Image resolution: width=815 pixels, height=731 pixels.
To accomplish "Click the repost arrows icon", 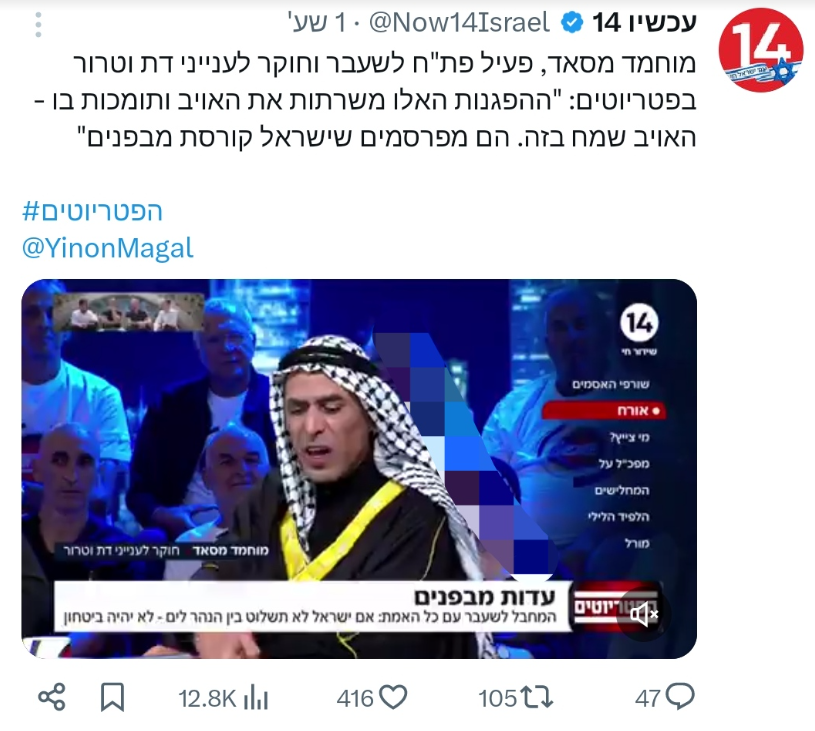I will click(x=537, y=698).
